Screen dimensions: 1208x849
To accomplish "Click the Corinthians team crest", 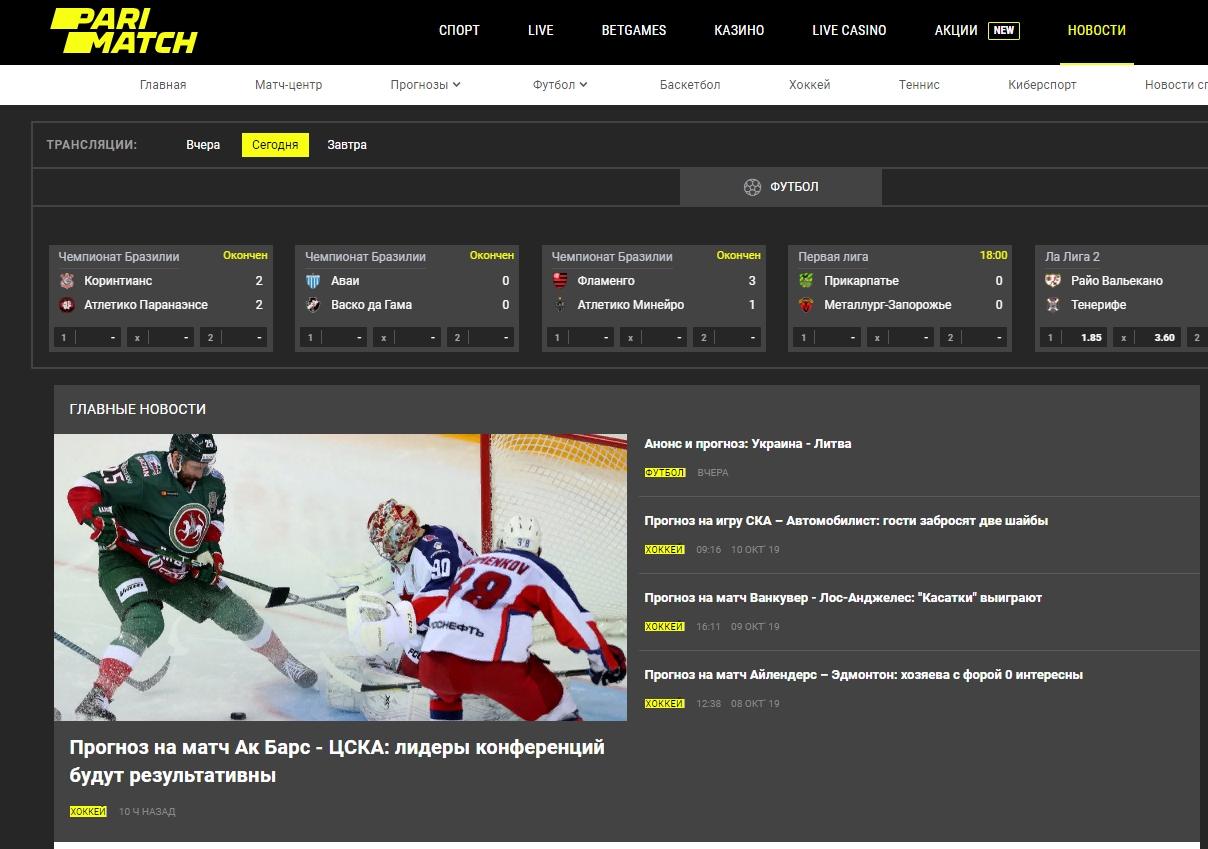I will click(x=67, y=281).
